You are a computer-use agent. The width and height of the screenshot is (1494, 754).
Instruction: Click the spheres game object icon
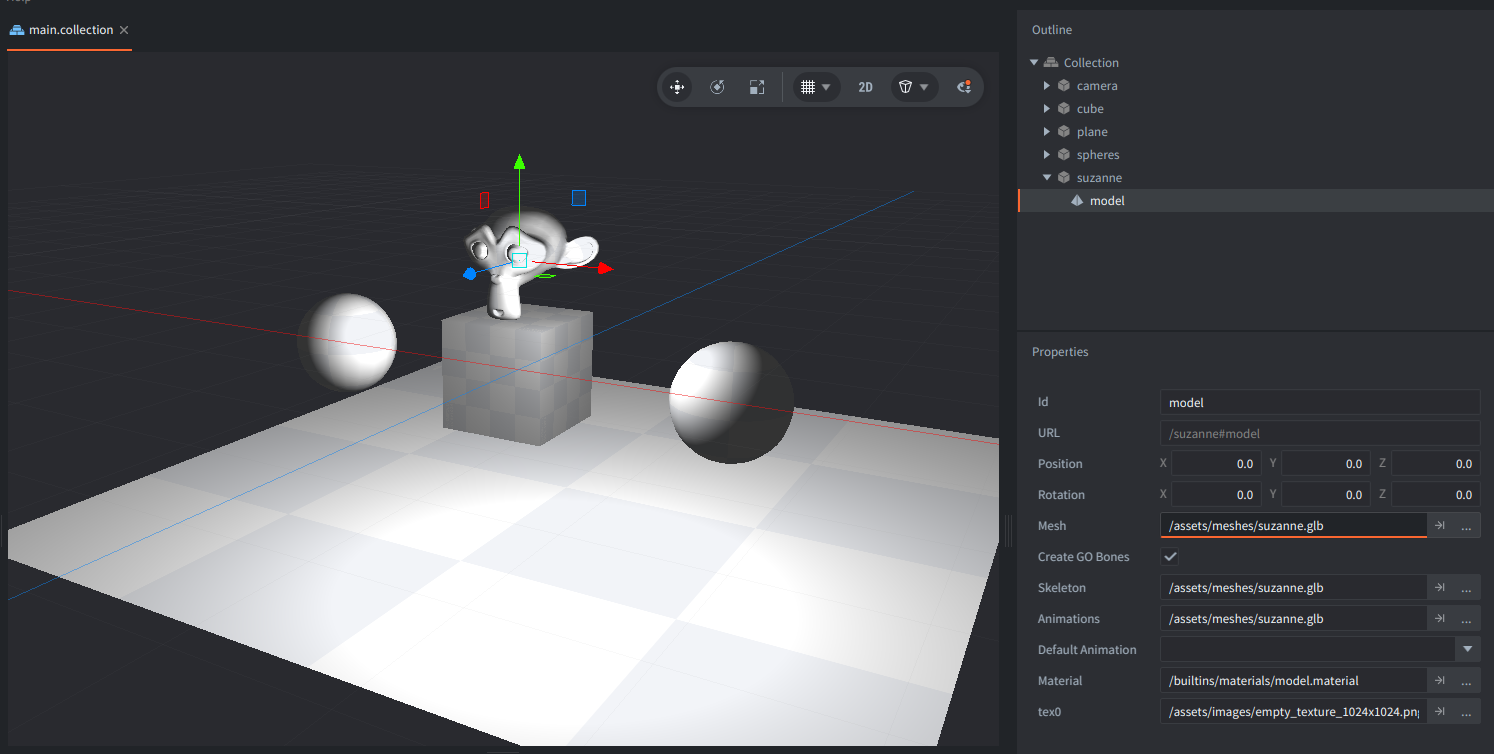pyautogui.click(x=1064, y=154)
